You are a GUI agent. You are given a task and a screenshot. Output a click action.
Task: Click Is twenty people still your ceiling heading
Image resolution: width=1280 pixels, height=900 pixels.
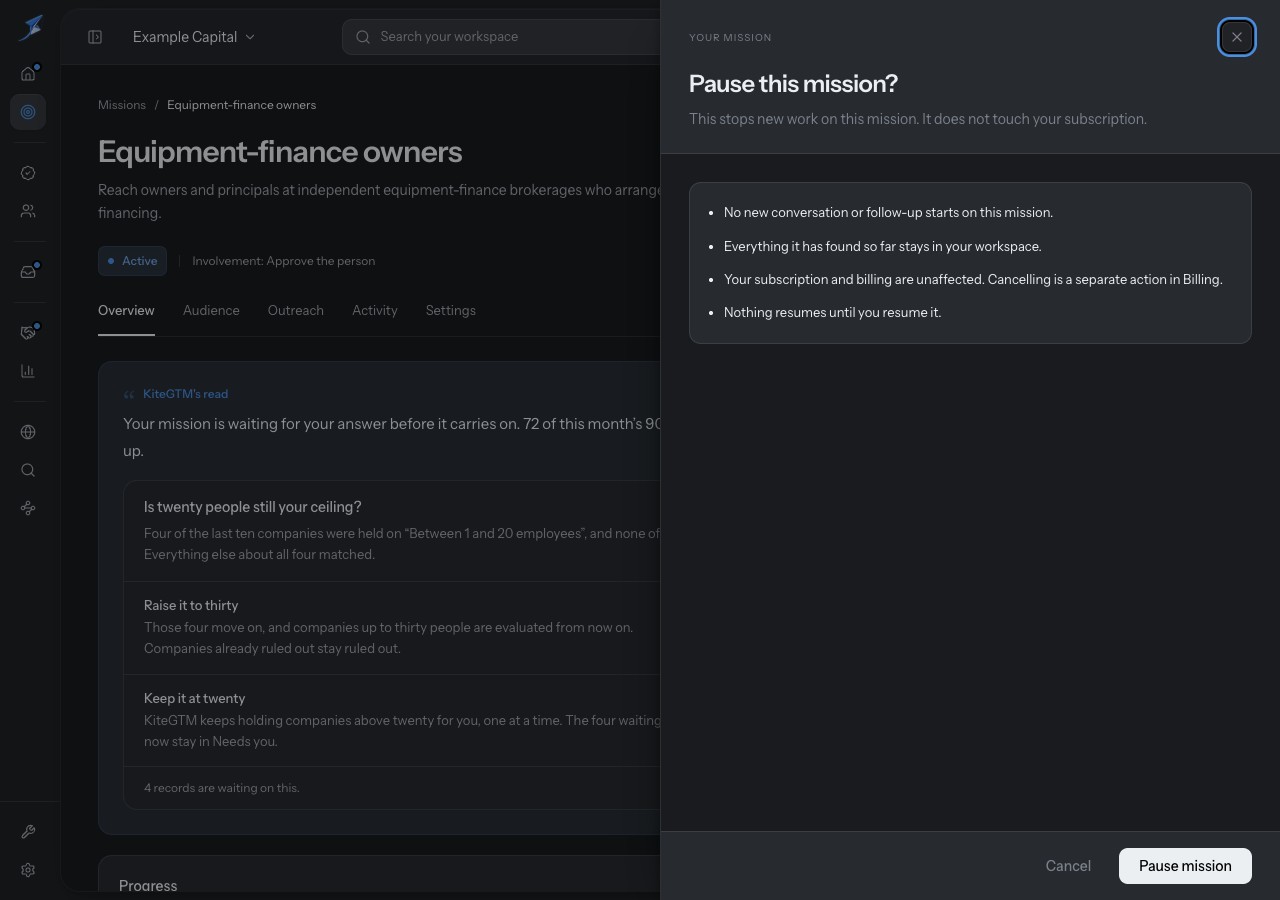(x=253, y=507)
